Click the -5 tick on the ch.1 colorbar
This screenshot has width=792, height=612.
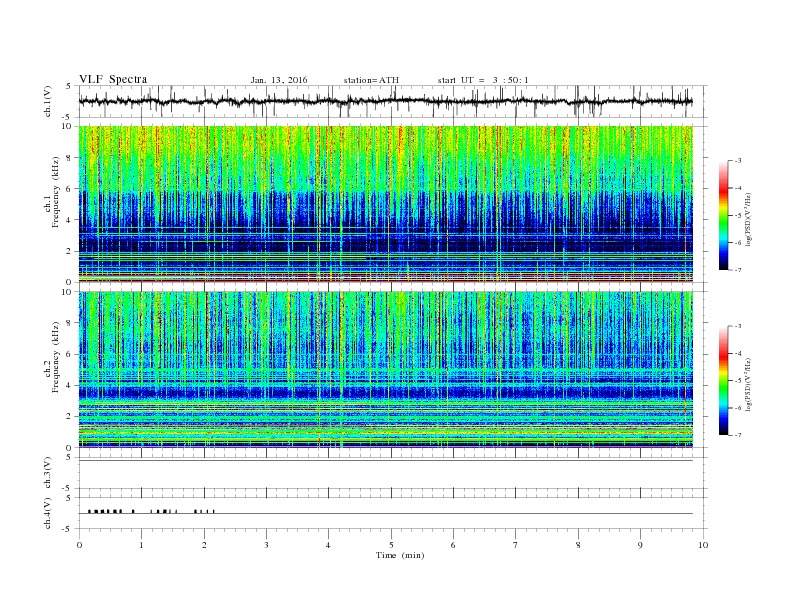[738, 216]
